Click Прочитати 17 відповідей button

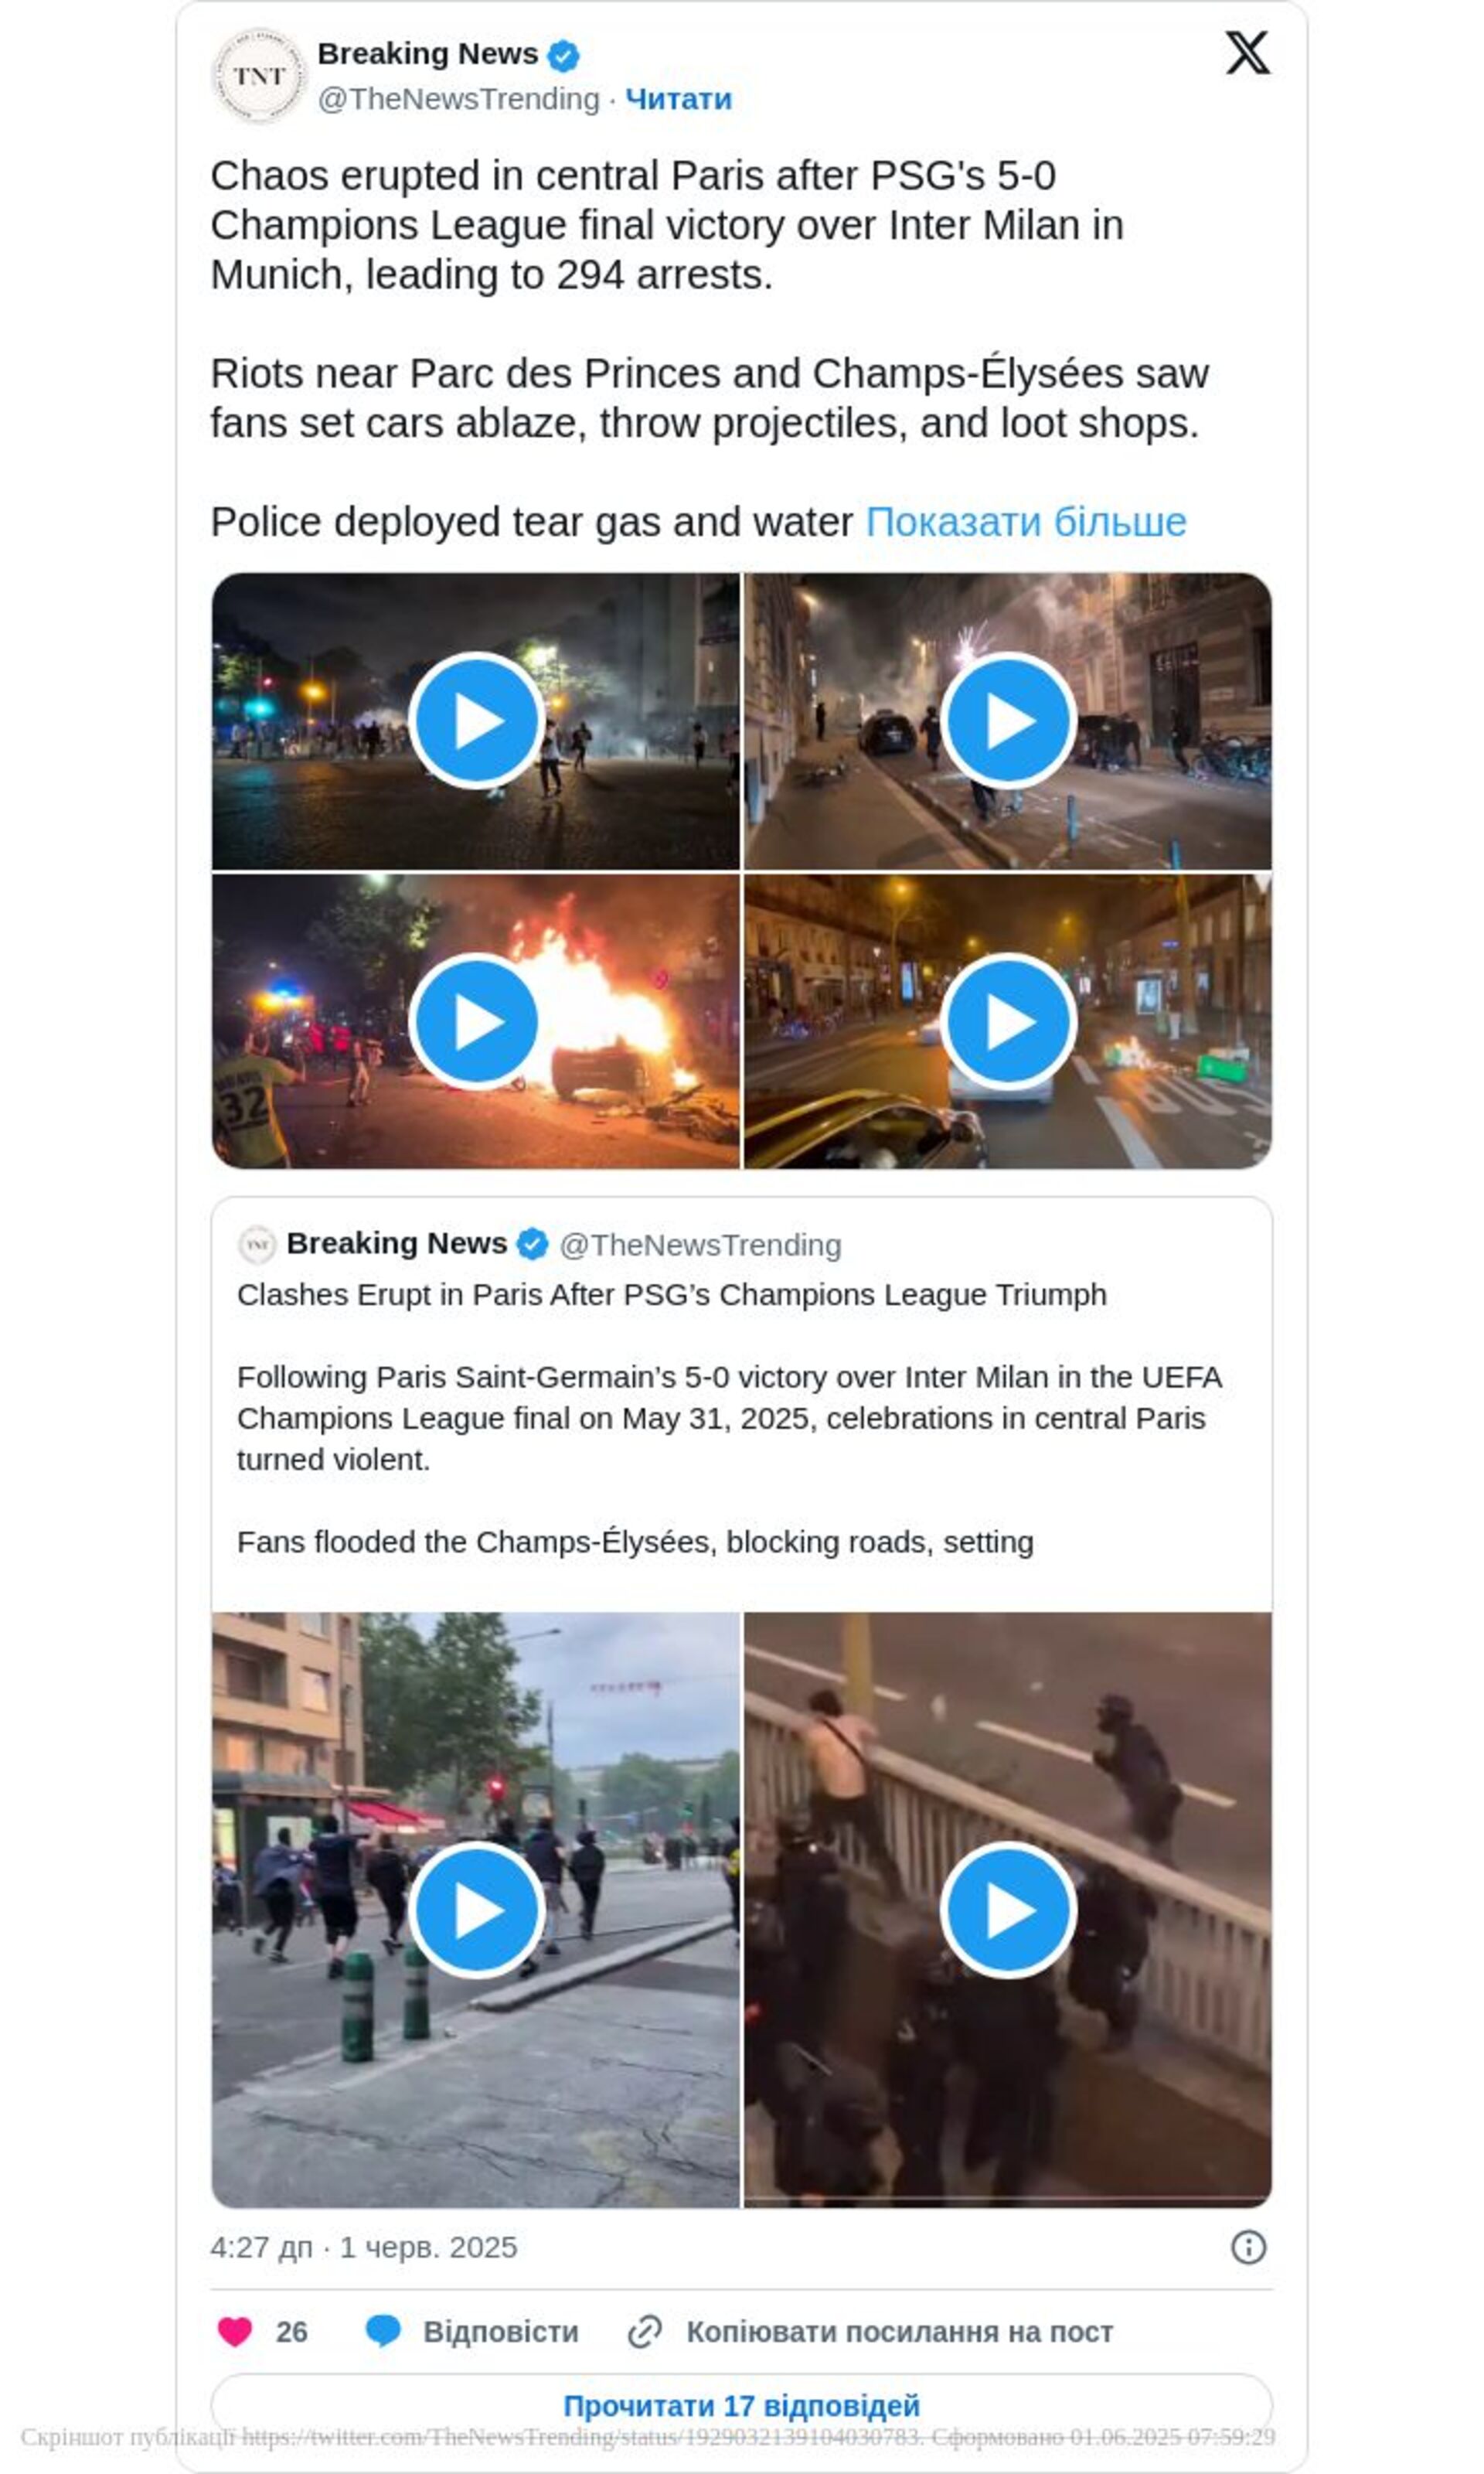742,2405
